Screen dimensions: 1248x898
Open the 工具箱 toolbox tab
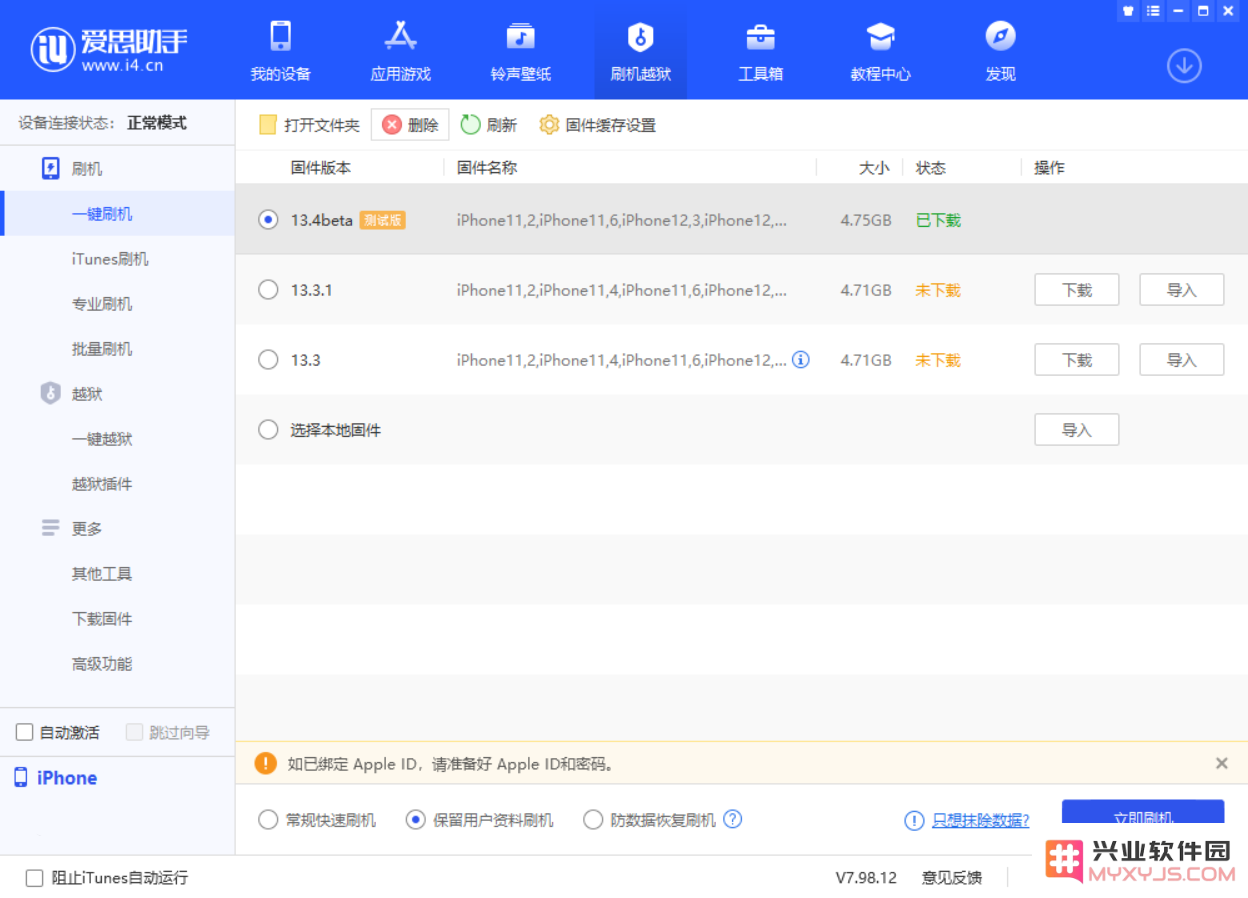tap(760, 51)
